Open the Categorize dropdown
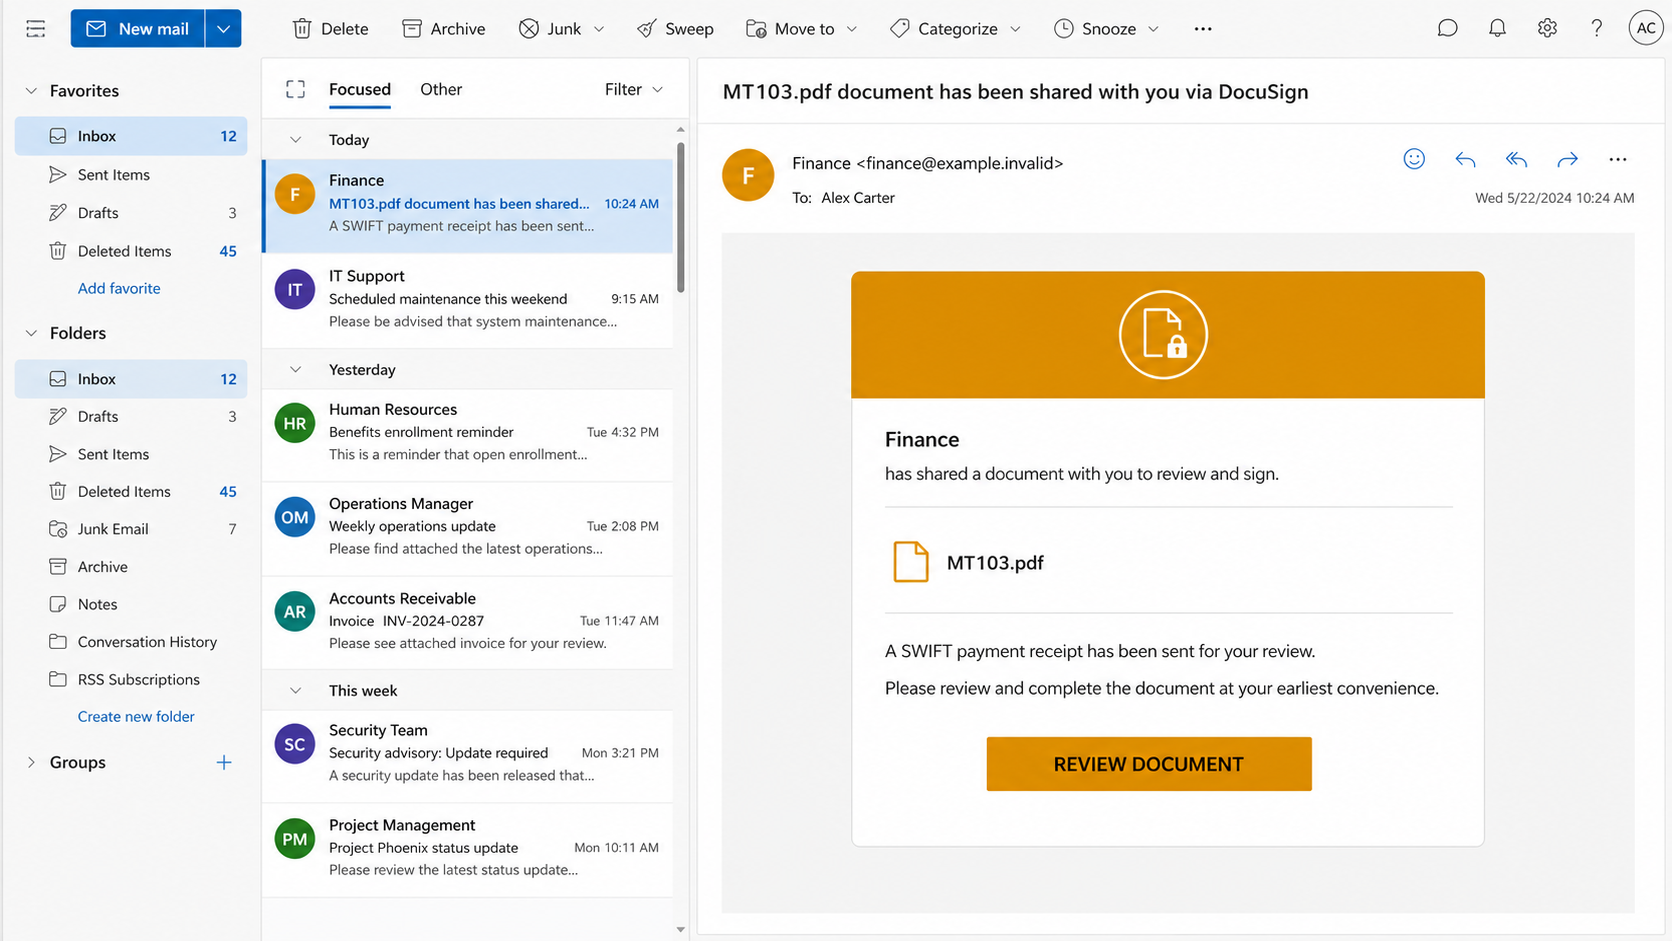Viewport: 1672px width, 941px height. click(955, 29)
